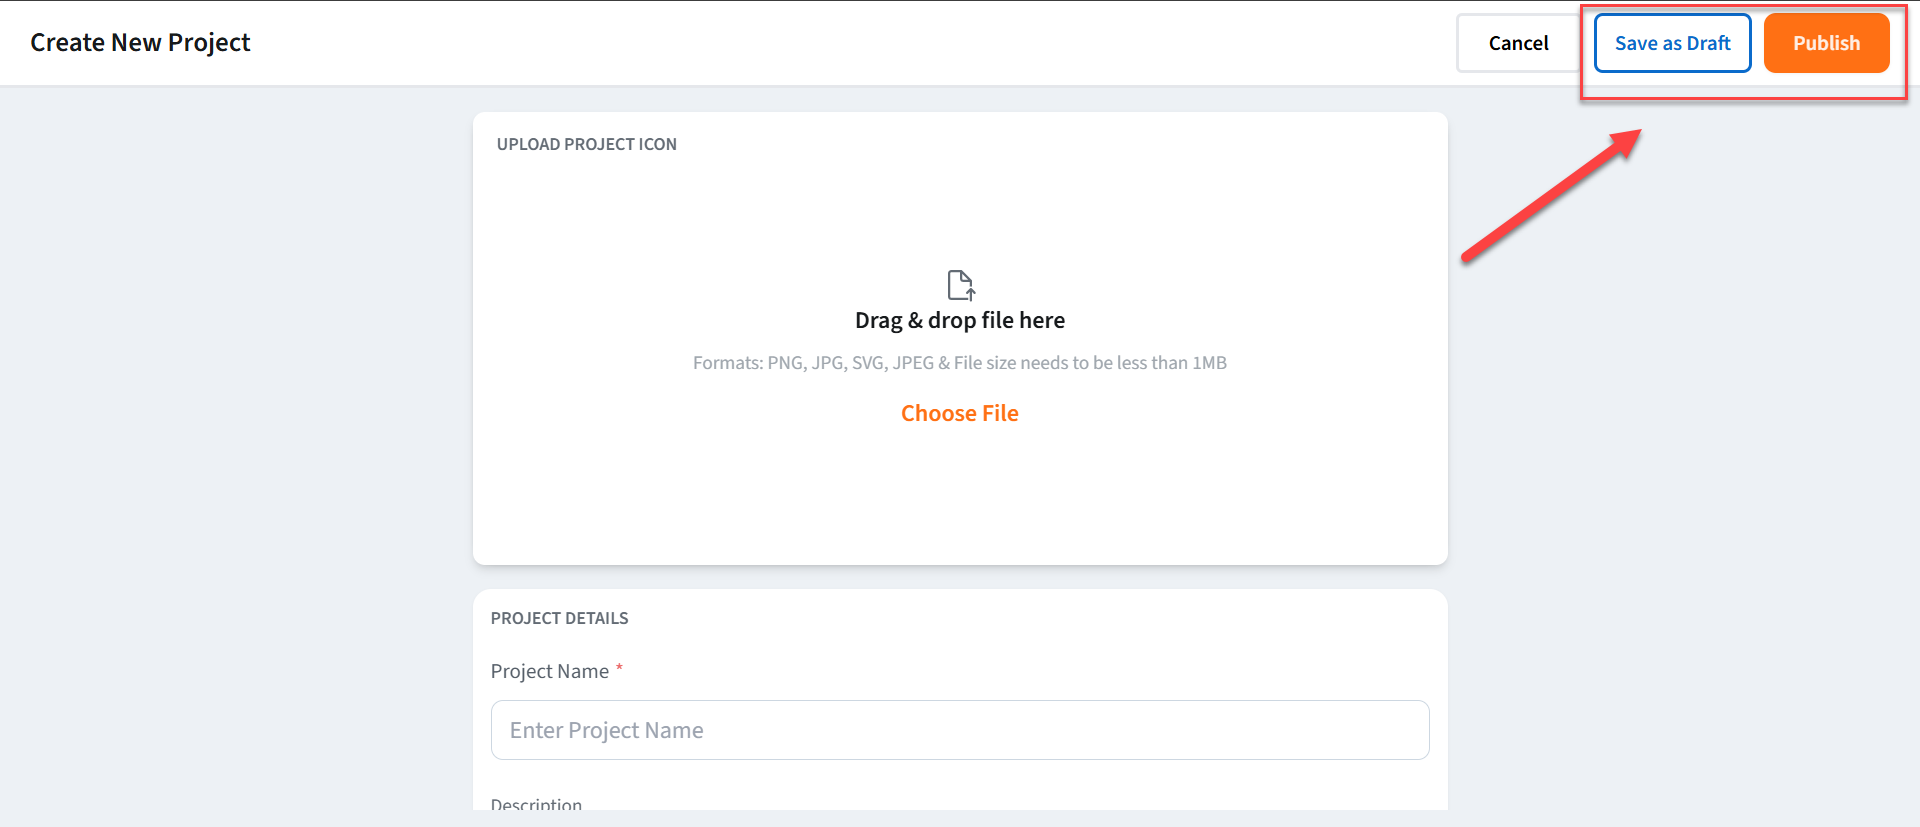1920x827 pixels.
Task: Select the UPLOAD PROJECT ICON label
Action: pyautogui.click(x=586, y=144)
